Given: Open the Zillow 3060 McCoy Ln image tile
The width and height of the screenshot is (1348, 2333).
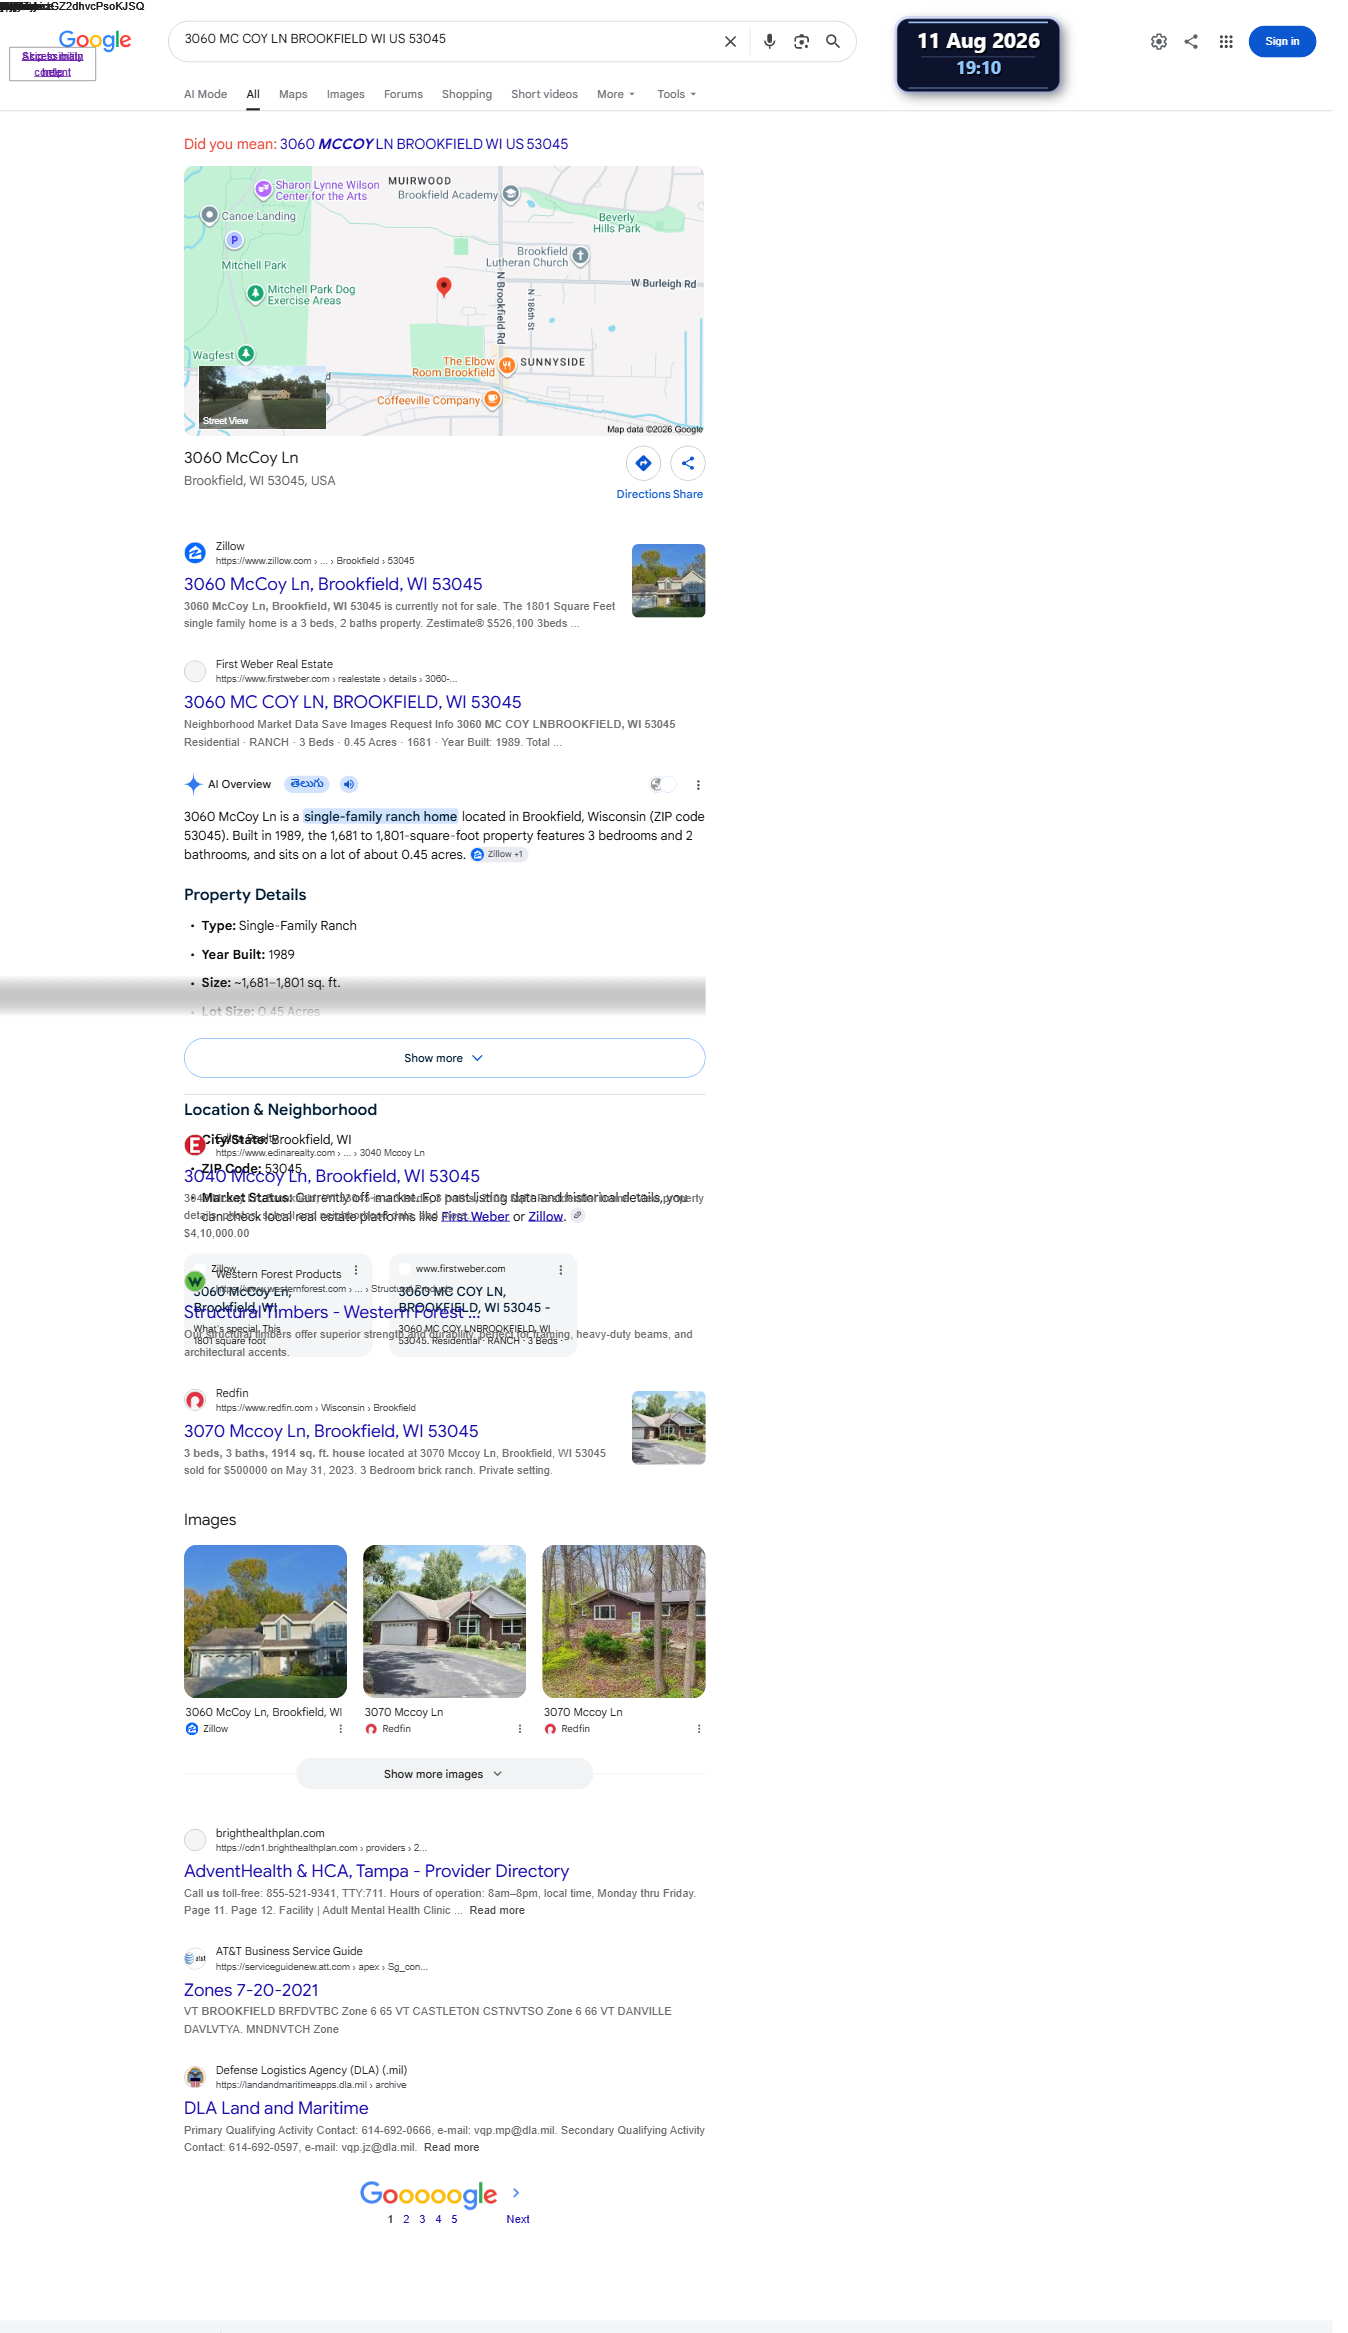Looking at the screenshot, I should pyautogui.click(x=265, y=1622).
